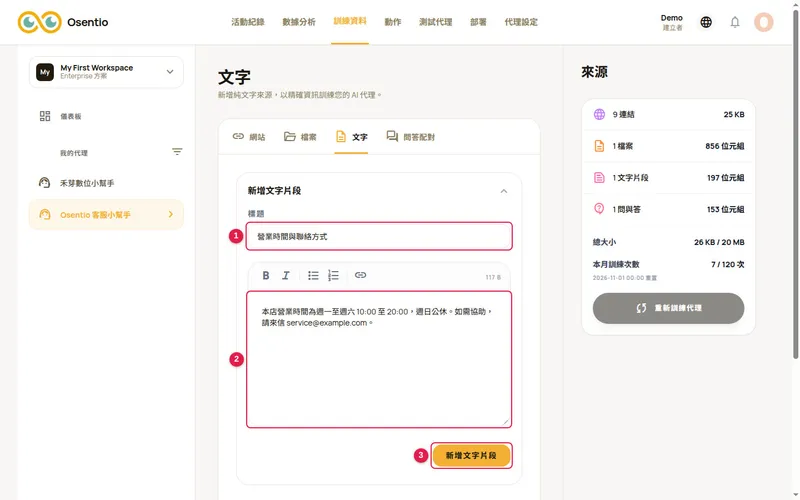Click the 7 / 120 次 training count
The width and height of the screenshot is (800, 500).
(x=728, y=264)
